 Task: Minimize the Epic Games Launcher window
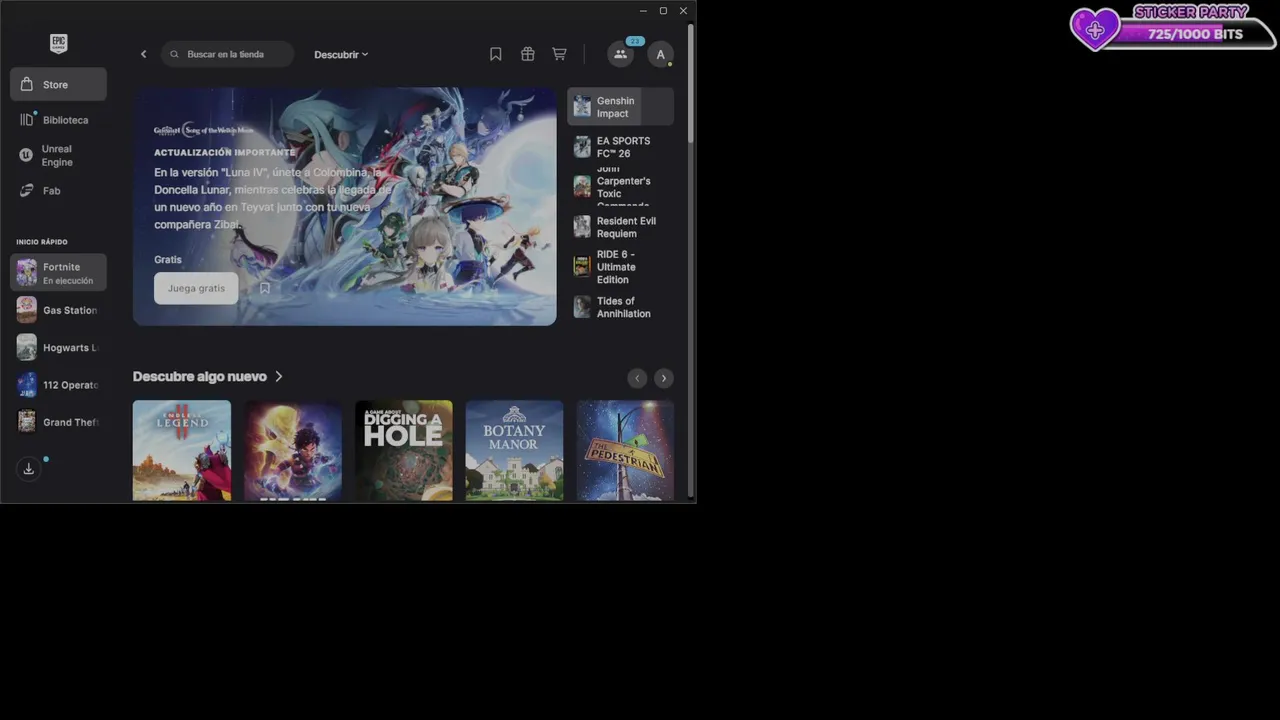(643, 11)
